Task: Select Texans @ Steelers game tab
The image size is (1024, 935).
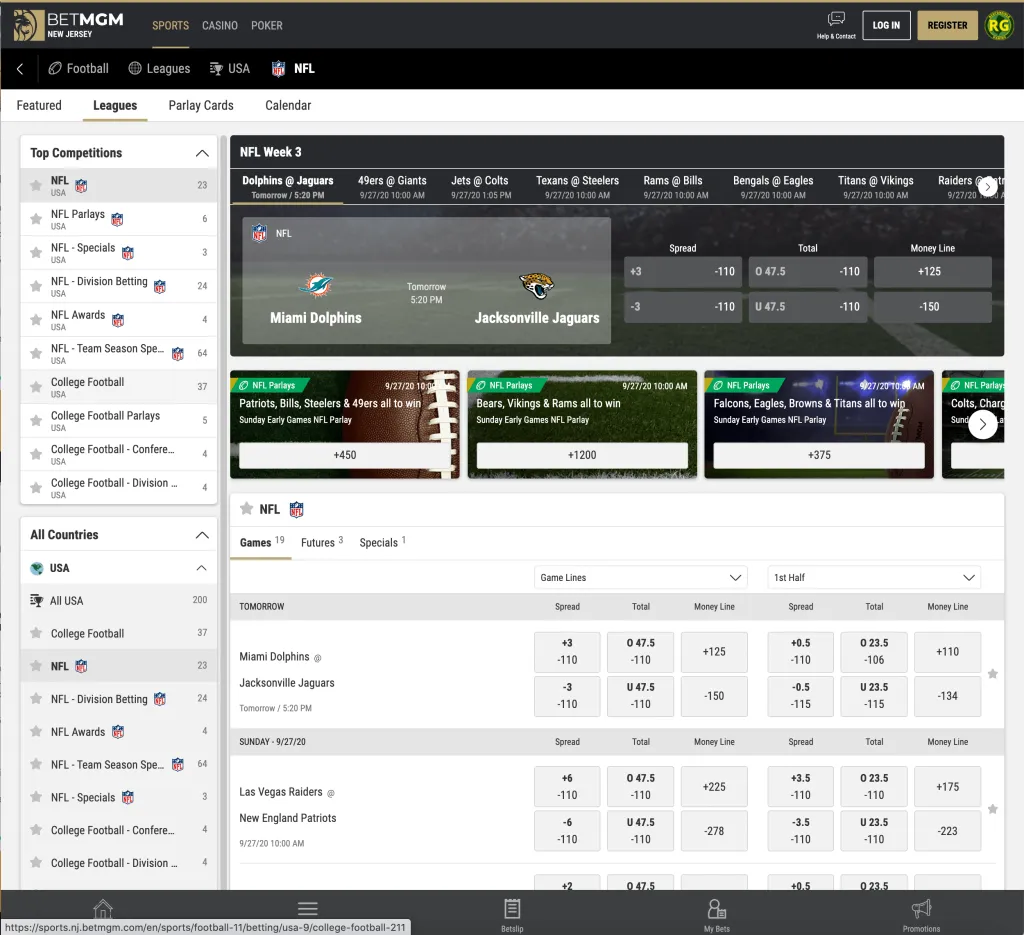Action: (x=577, y=187)
